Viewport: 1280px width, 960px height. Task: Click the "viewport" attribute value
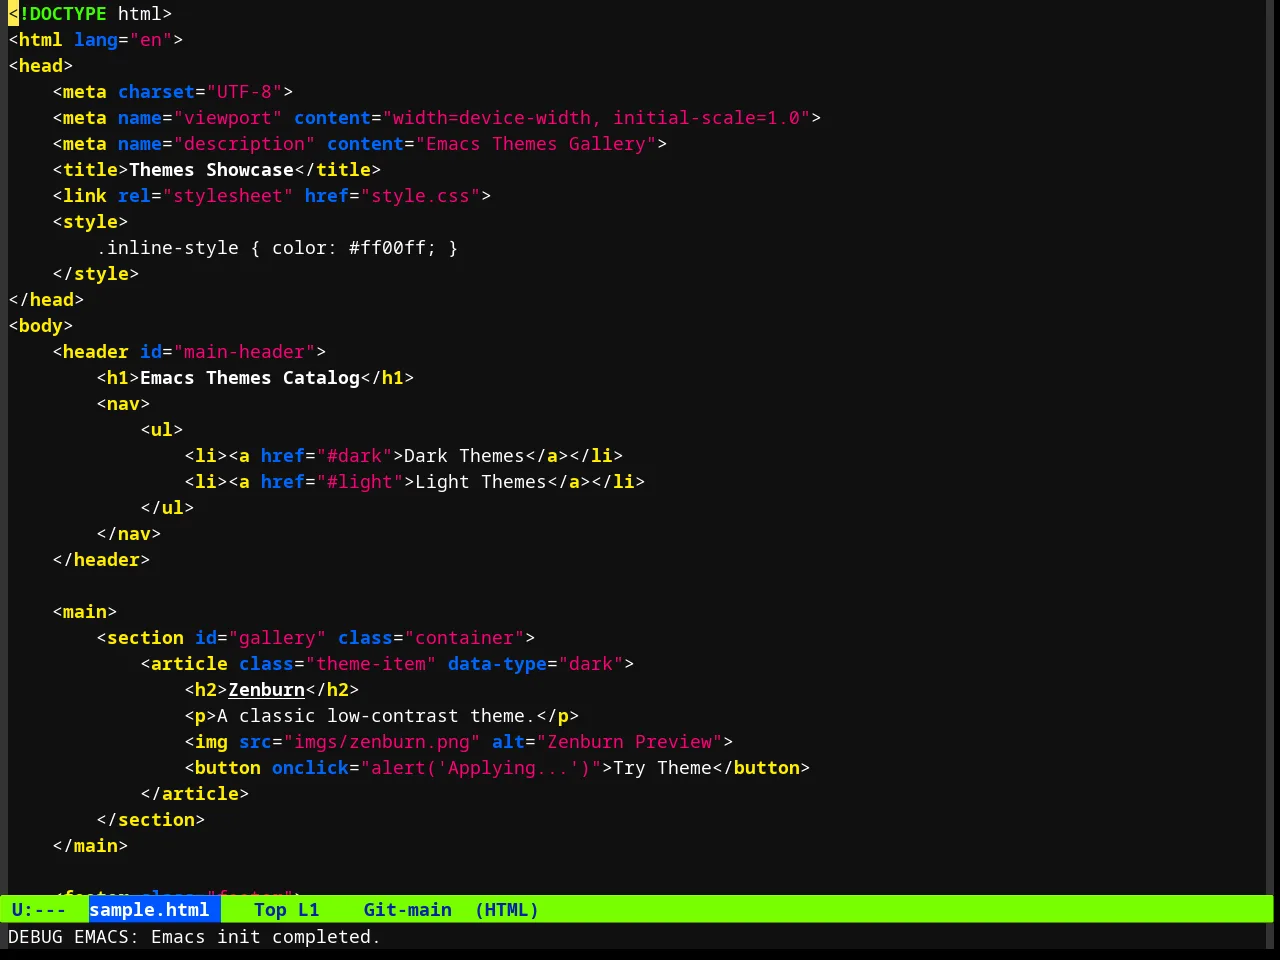click(x=228, y=118)
